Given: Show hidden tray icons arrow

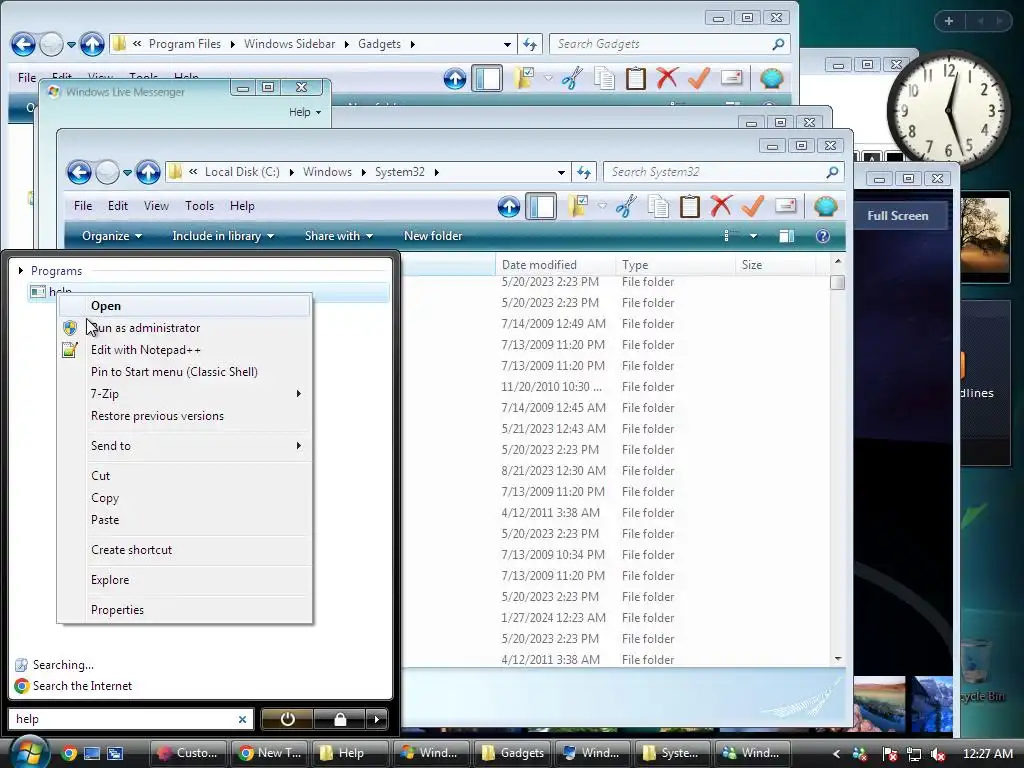Looking at the screenshot, I should coord(836,754).
